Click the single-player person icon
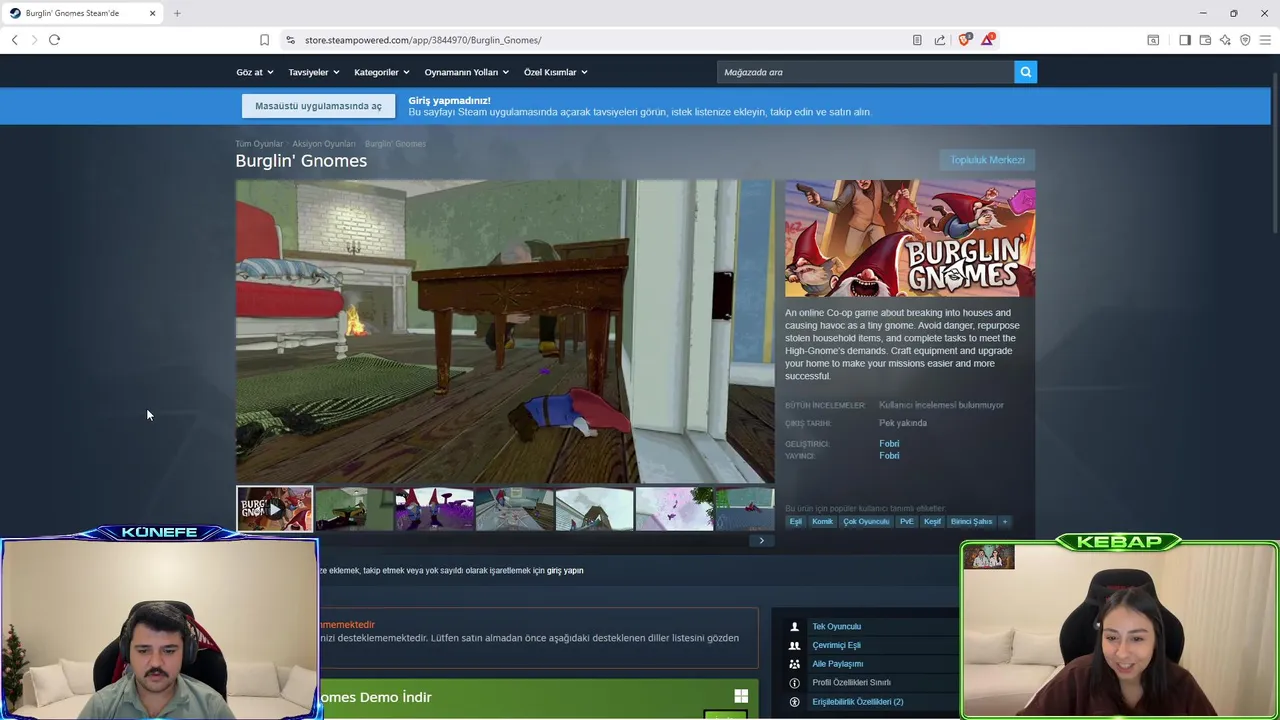This screenshot has width=1280, height=720. coord(794,626)
